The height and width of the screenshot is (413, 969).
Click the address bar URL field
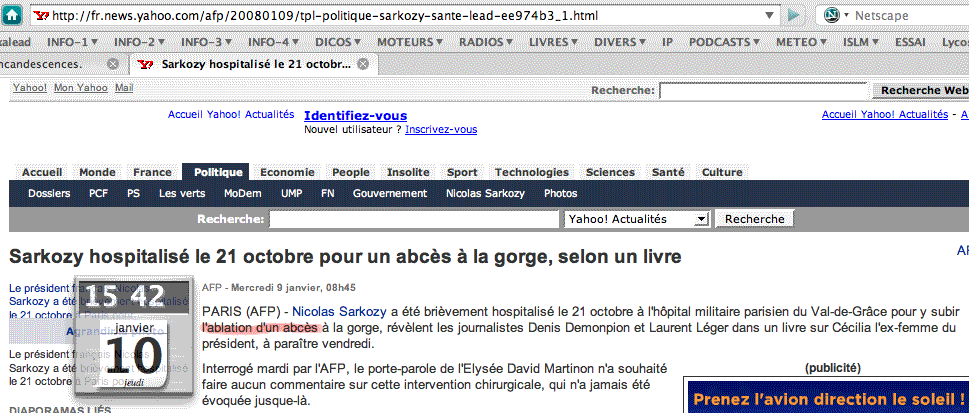click(404, 15)
